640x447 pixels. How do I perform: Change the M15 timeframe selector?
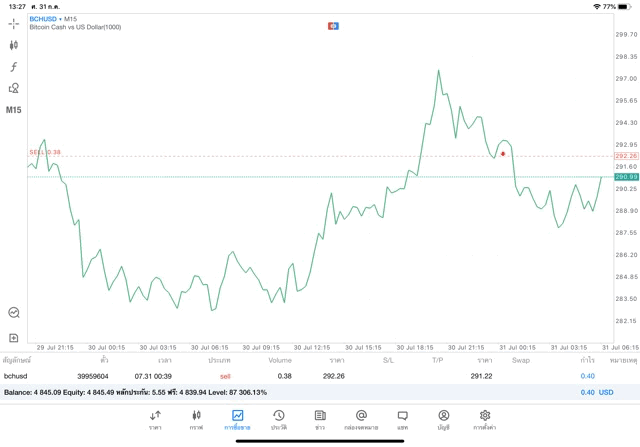[x=13, y=110]
